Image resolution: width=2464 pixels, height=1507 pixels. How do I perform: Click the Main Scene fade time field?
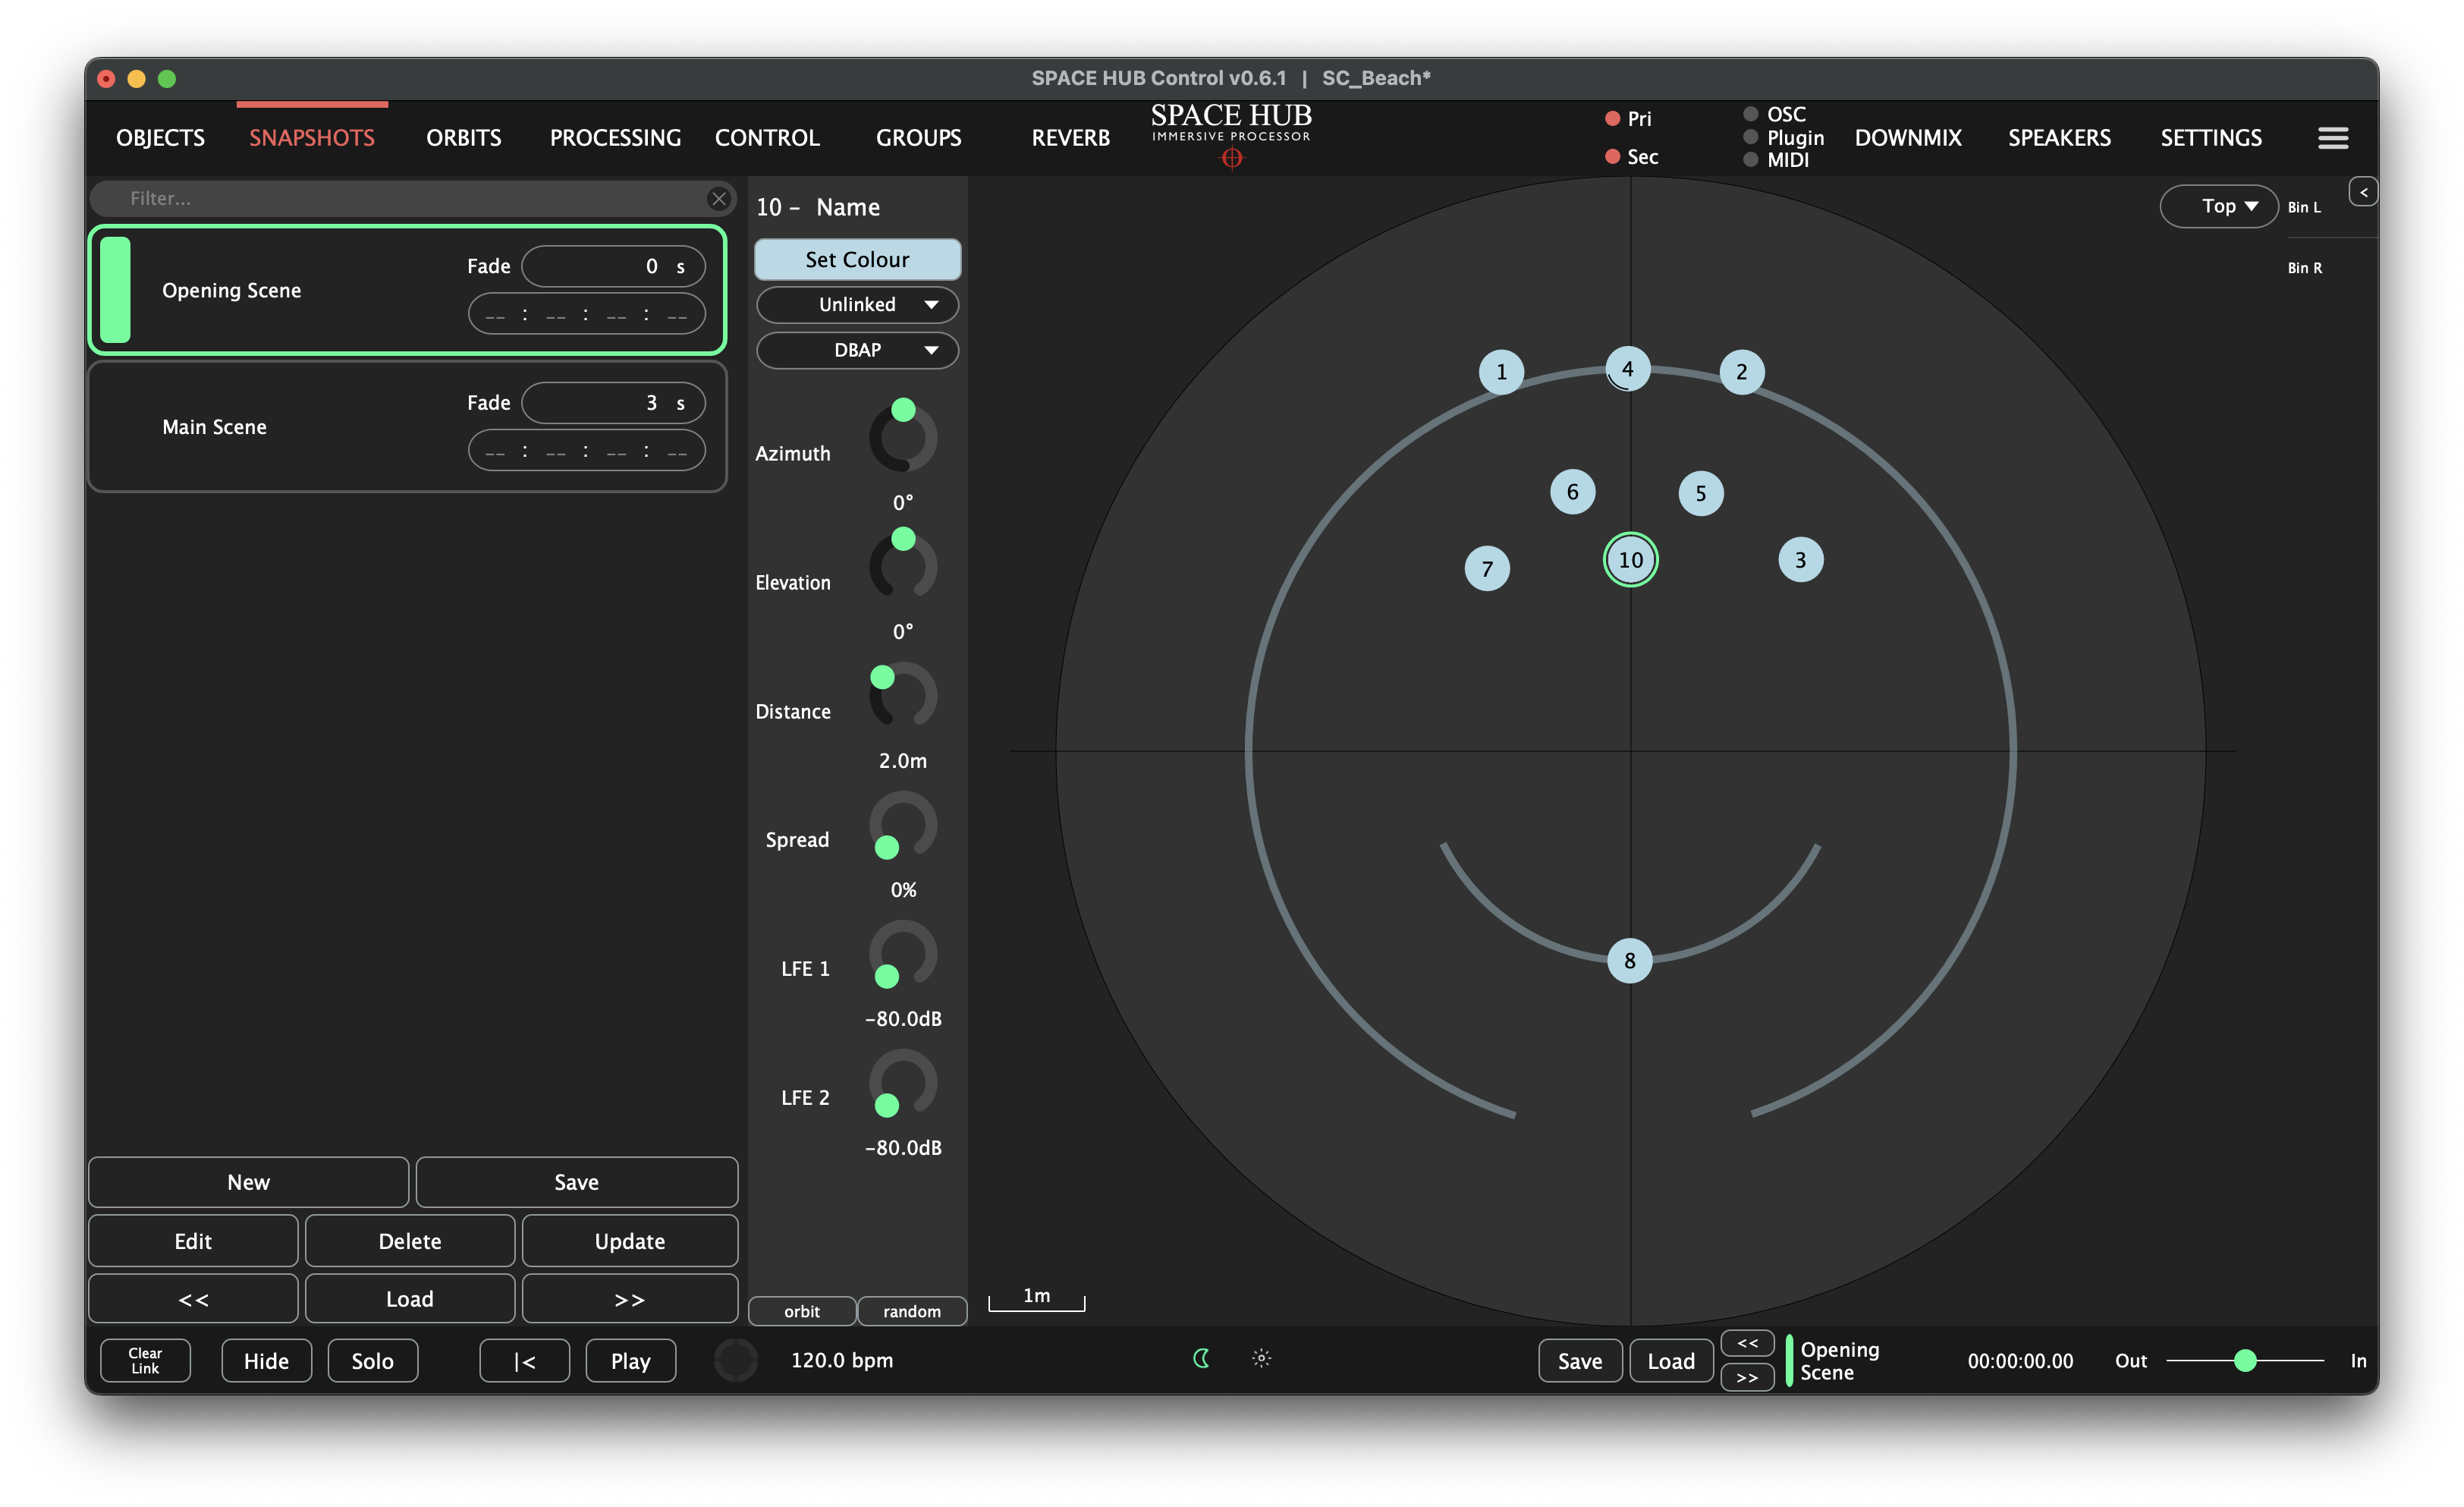[613, 403]
